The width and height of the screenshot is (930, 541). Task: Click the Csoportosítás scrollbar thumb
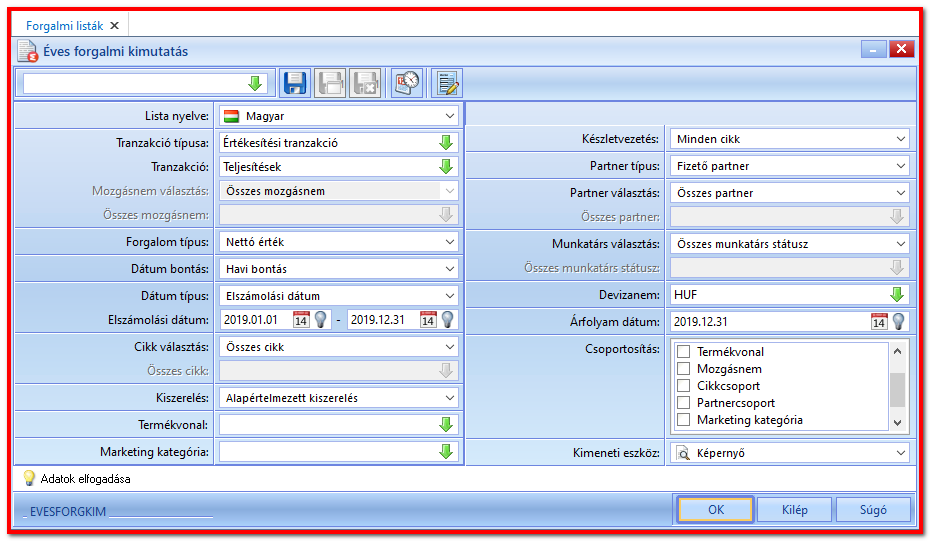pyautogui.click(x=897, y=390)
